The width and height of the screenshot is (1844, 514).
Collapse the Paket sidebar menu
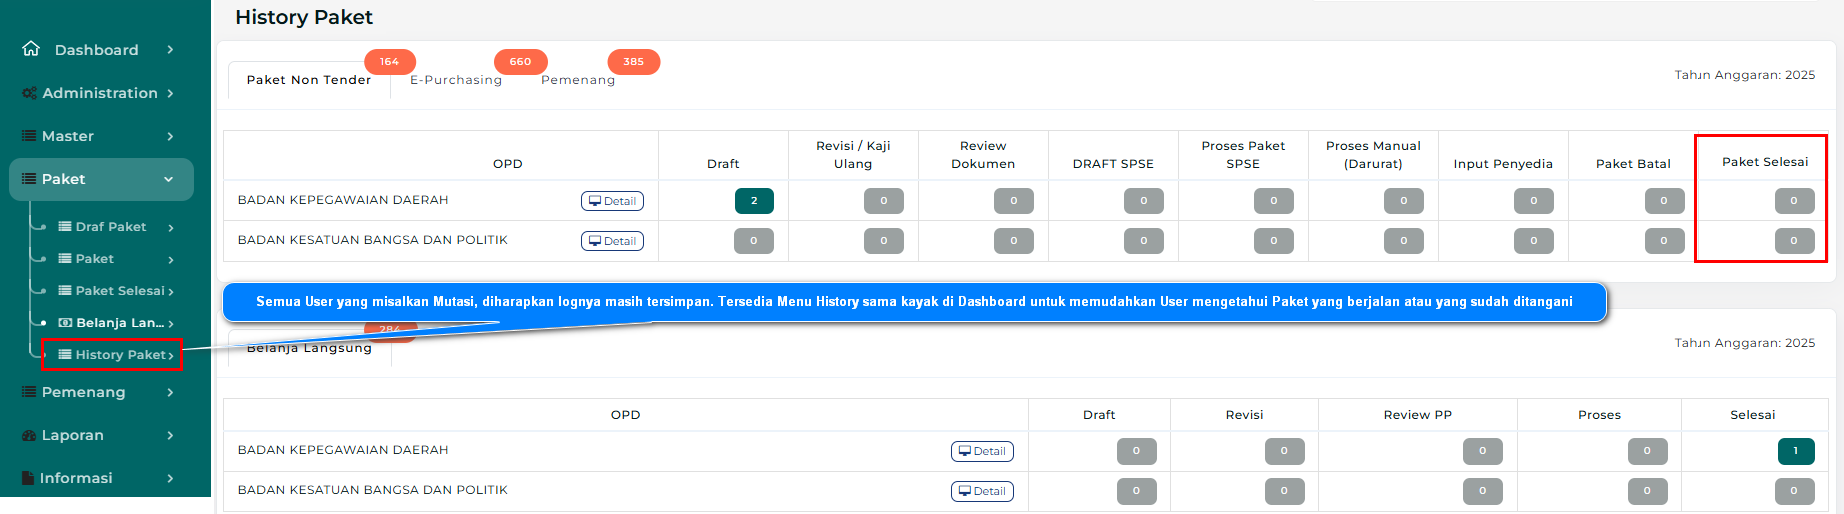coord(168,179)
